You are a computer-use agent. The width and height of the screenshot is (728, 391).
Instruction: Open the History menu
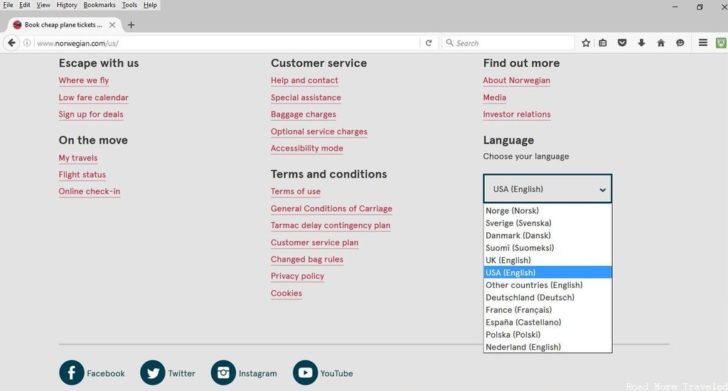point(67,5)
